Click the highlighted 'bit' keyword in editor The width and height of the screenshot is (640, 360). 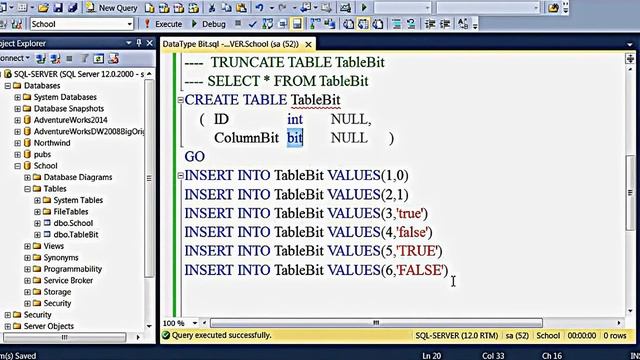pyautogui.click(x=295, y=138)
